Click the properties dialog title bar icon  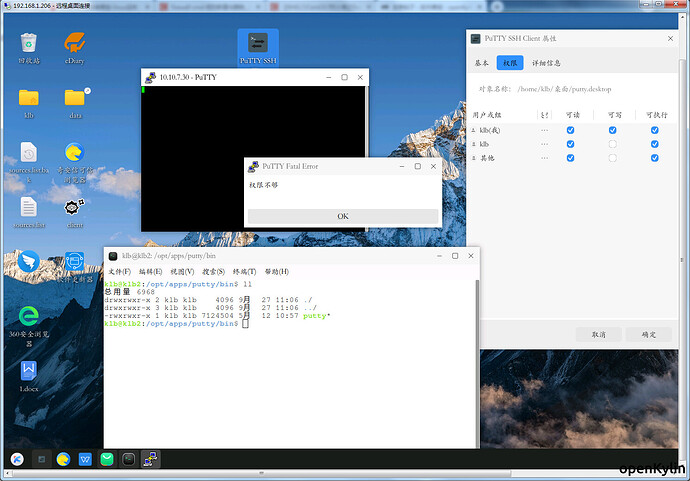point(475,39)
